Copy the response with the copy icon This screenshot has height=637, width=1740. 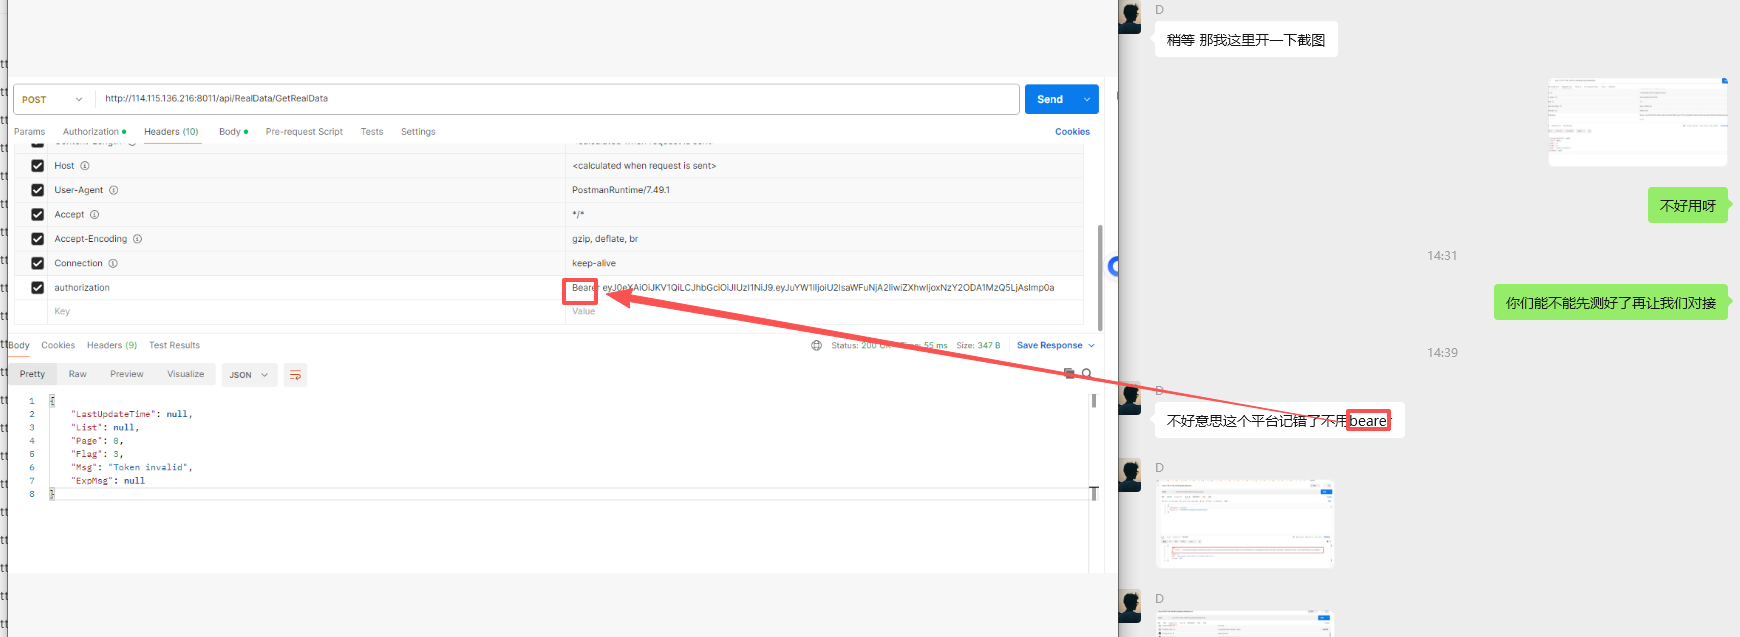[x=1069, y=373]
